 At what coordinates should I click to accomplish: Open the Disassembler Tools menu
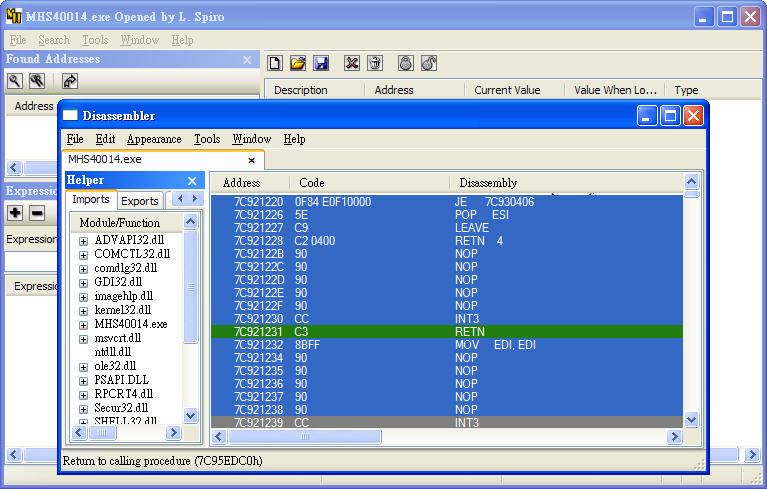pos(207,139)
